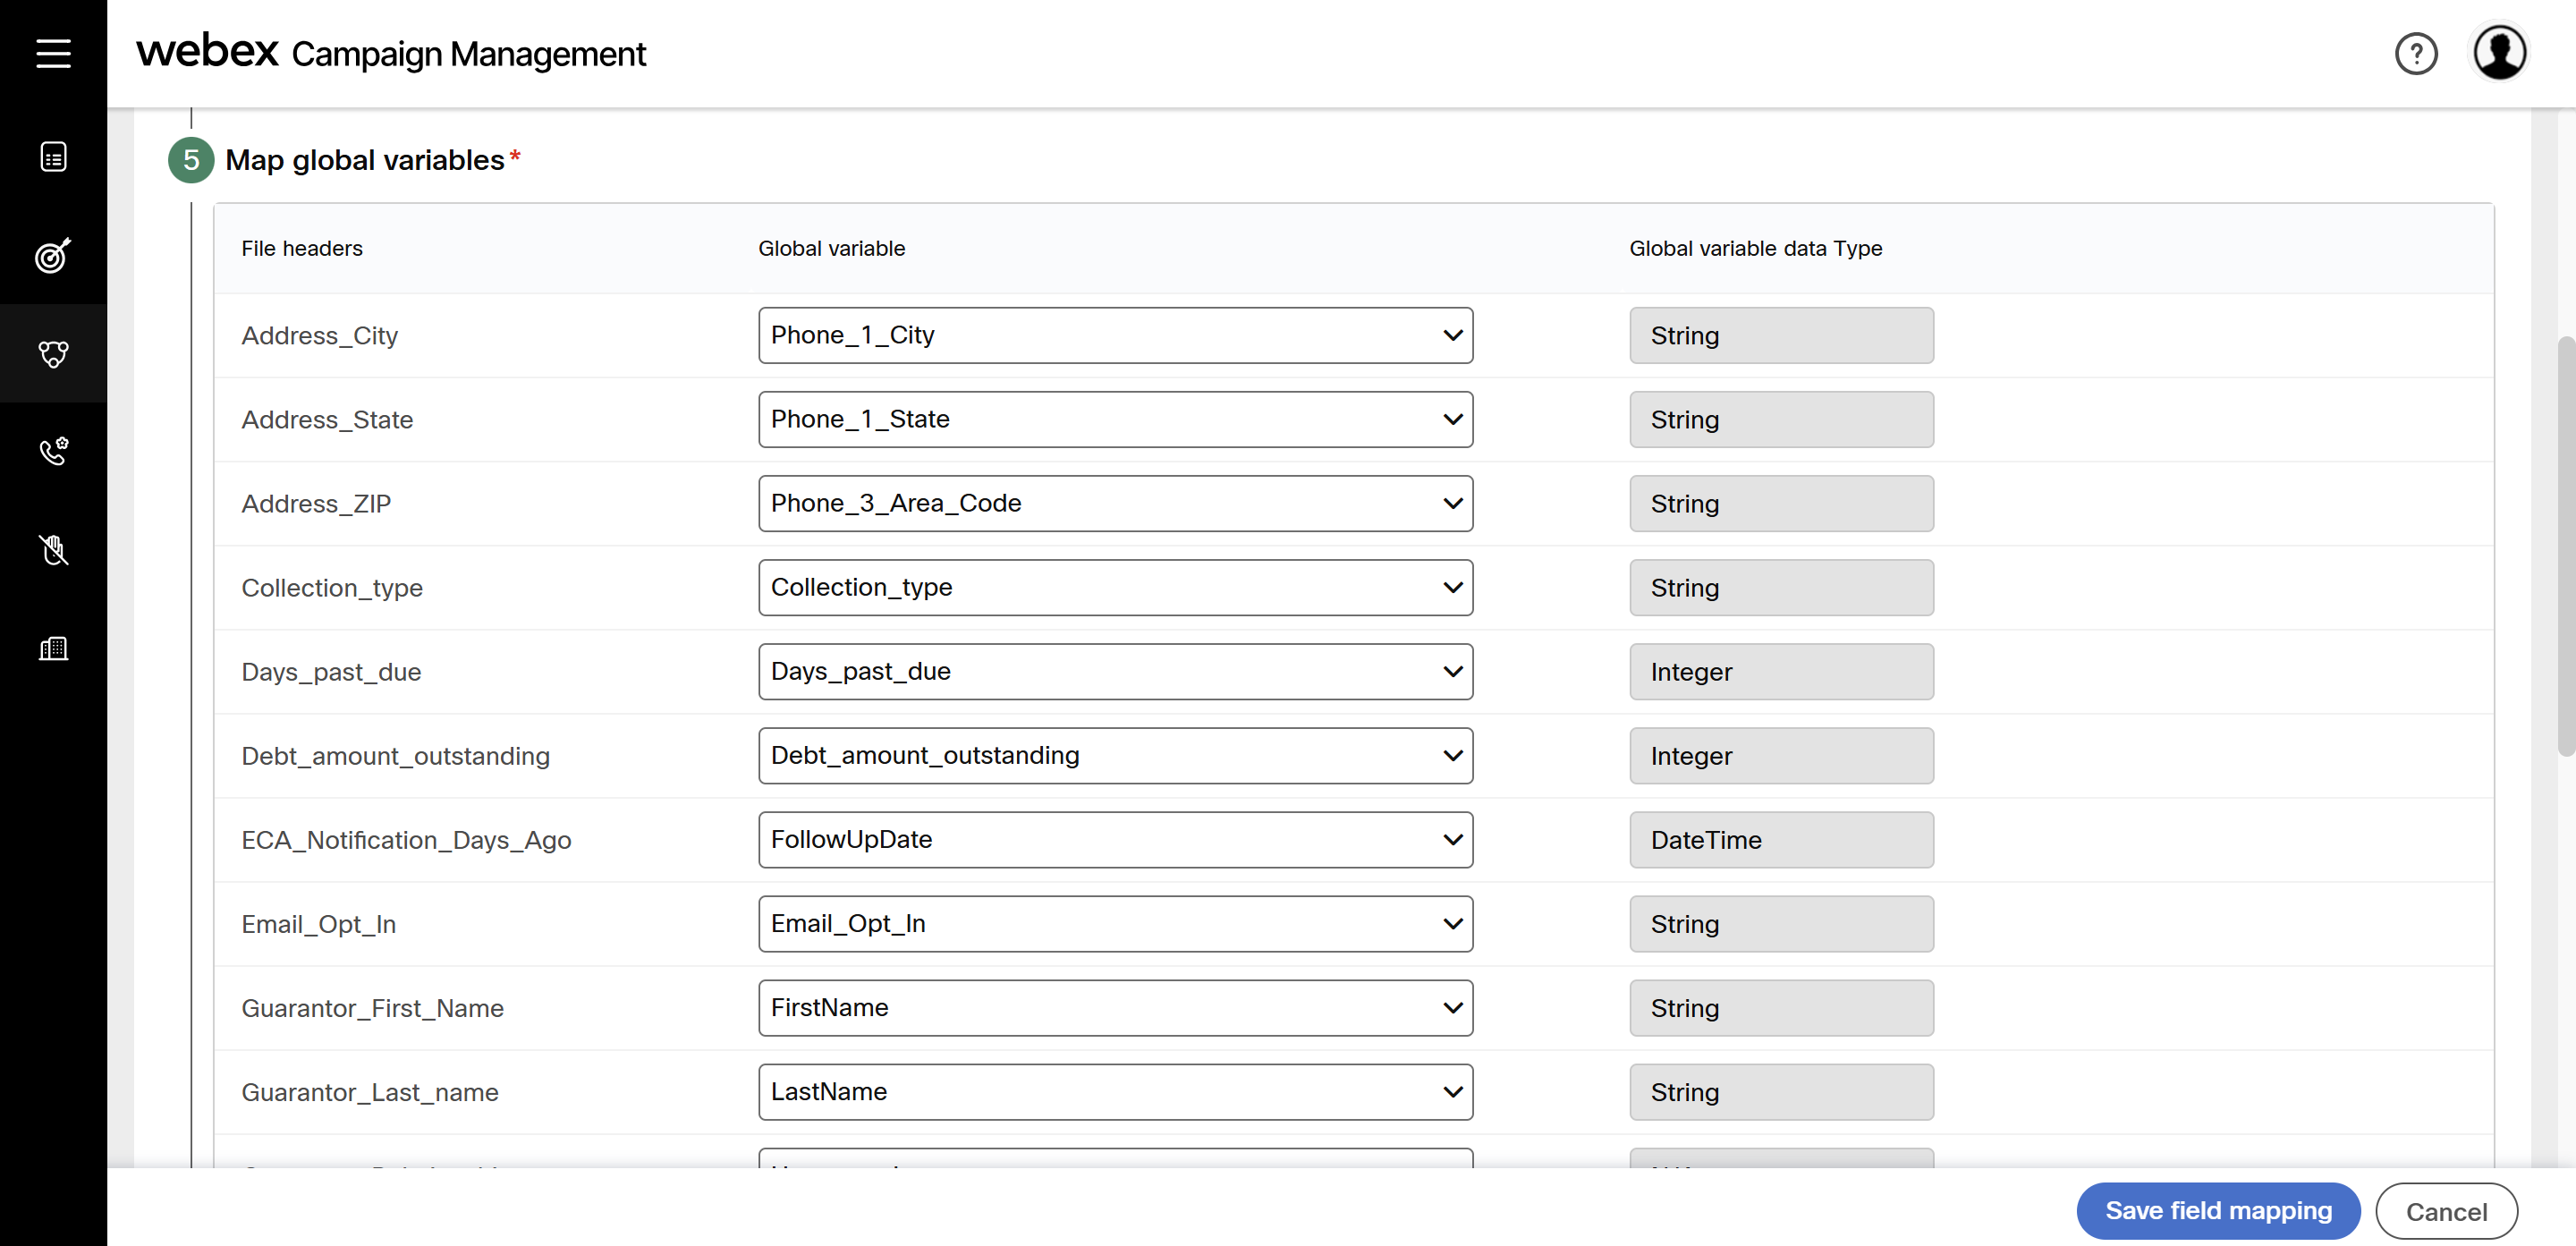Open the list report sidebar icon

point(53,157)
